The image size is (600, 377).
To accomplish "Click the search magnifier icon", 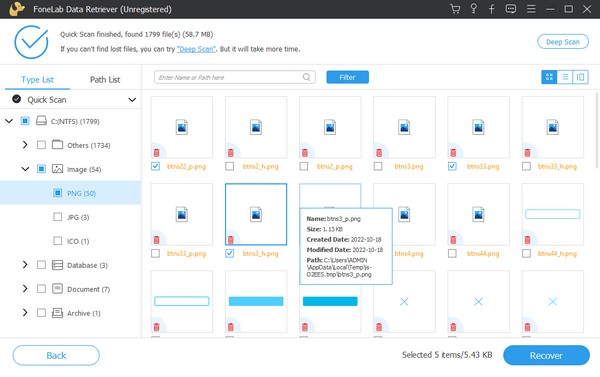I will (307, 77).
